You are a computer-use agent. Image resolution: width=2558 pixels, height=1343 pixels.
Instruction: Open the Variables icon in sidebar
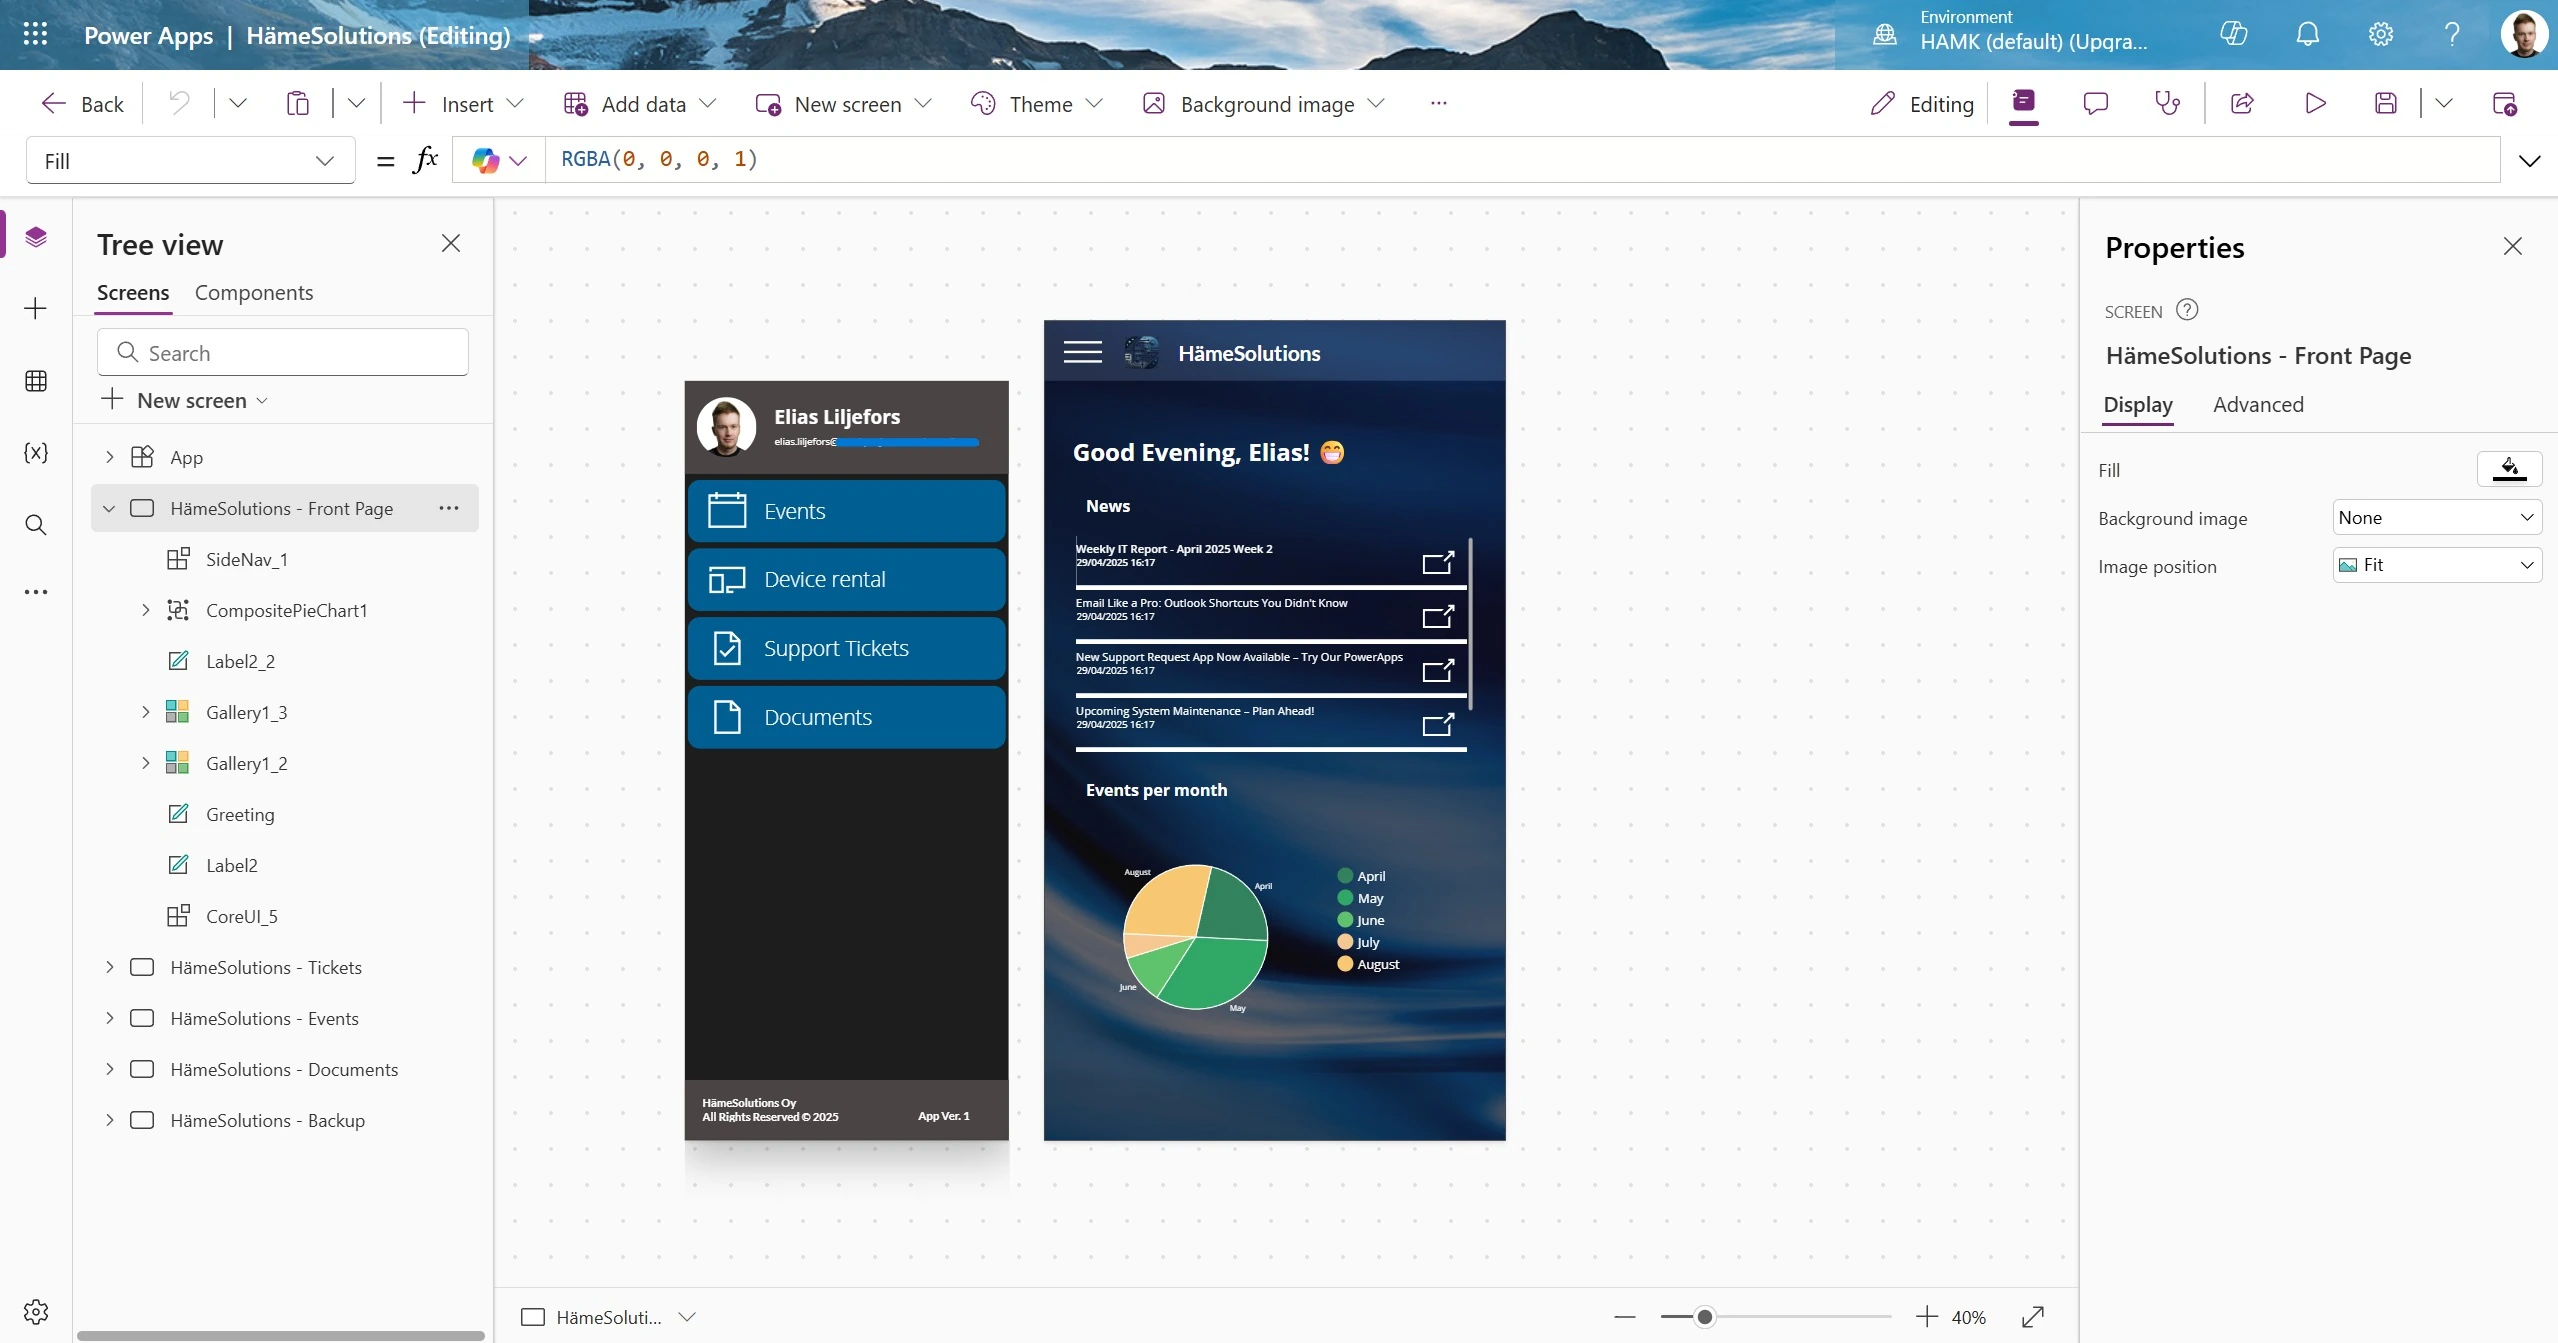pyautogui.click(x=36, y=452)
